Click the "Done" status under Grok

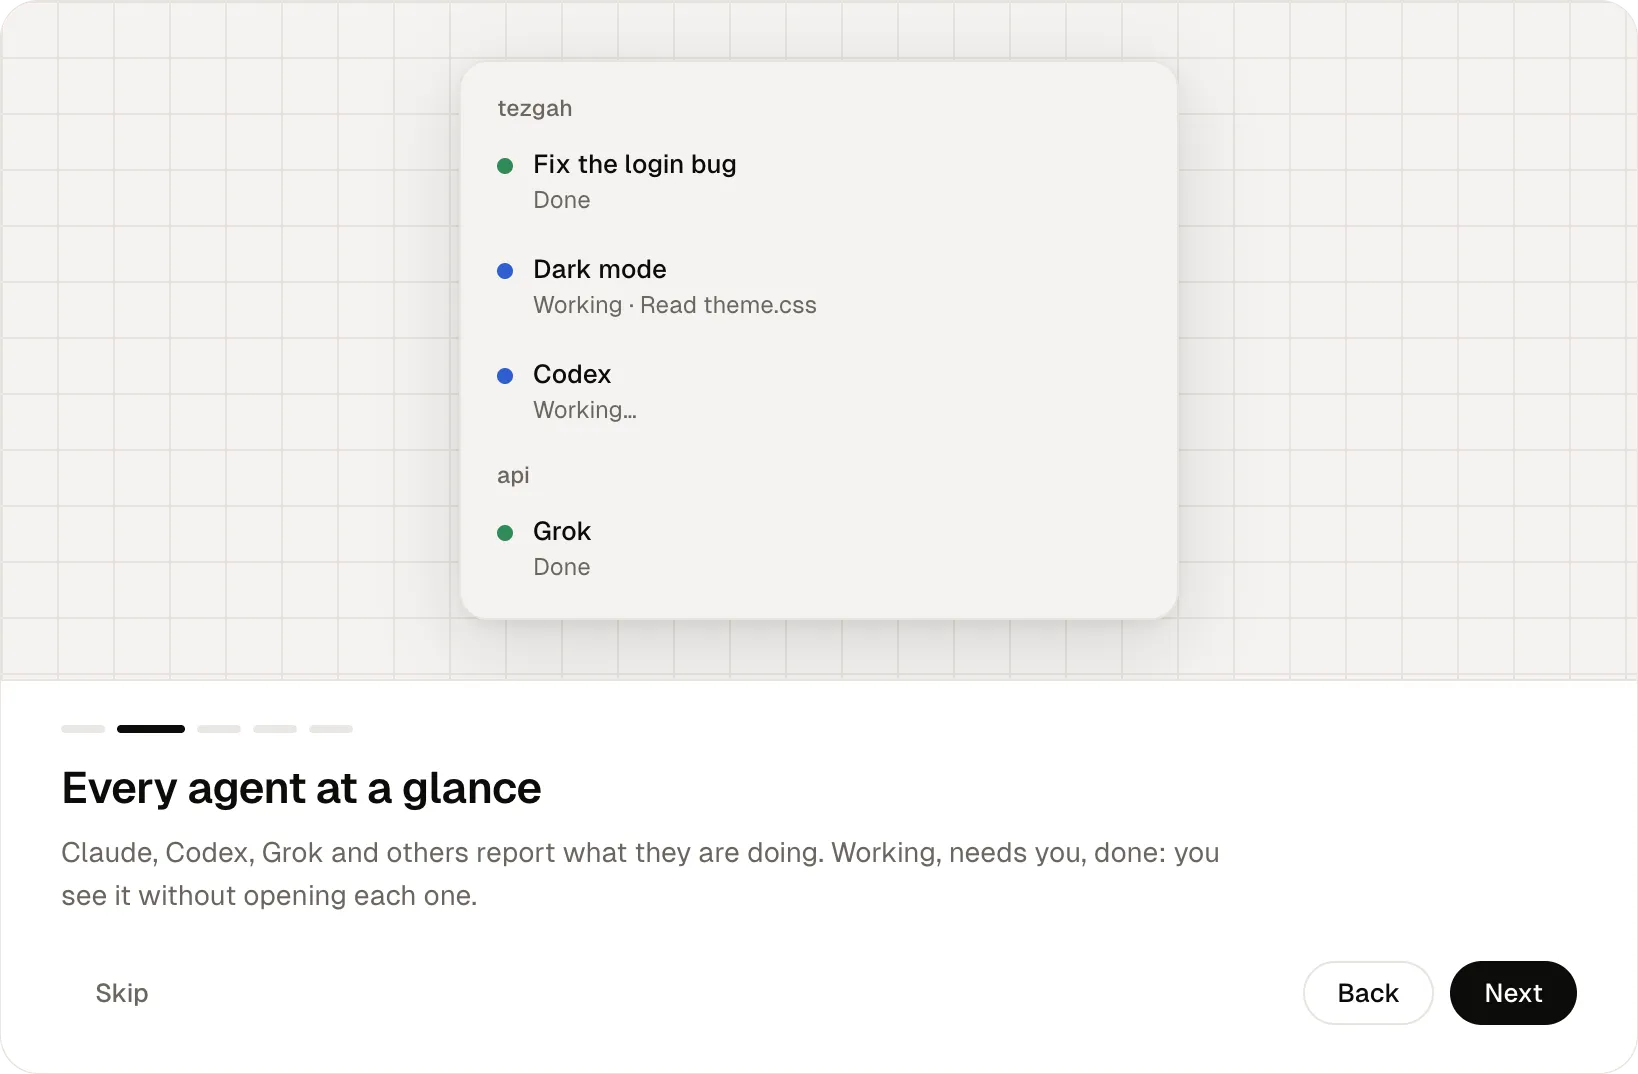(562, 567)
